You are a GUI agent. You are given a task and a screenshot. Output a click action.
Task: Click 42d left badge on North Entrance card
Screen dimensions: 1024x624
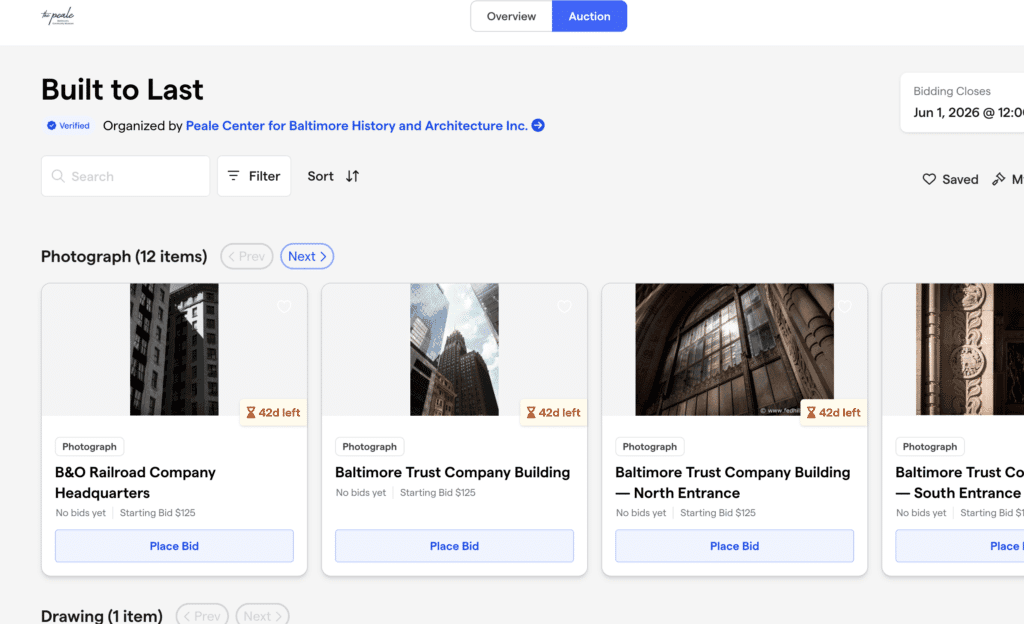pos(833,413)
